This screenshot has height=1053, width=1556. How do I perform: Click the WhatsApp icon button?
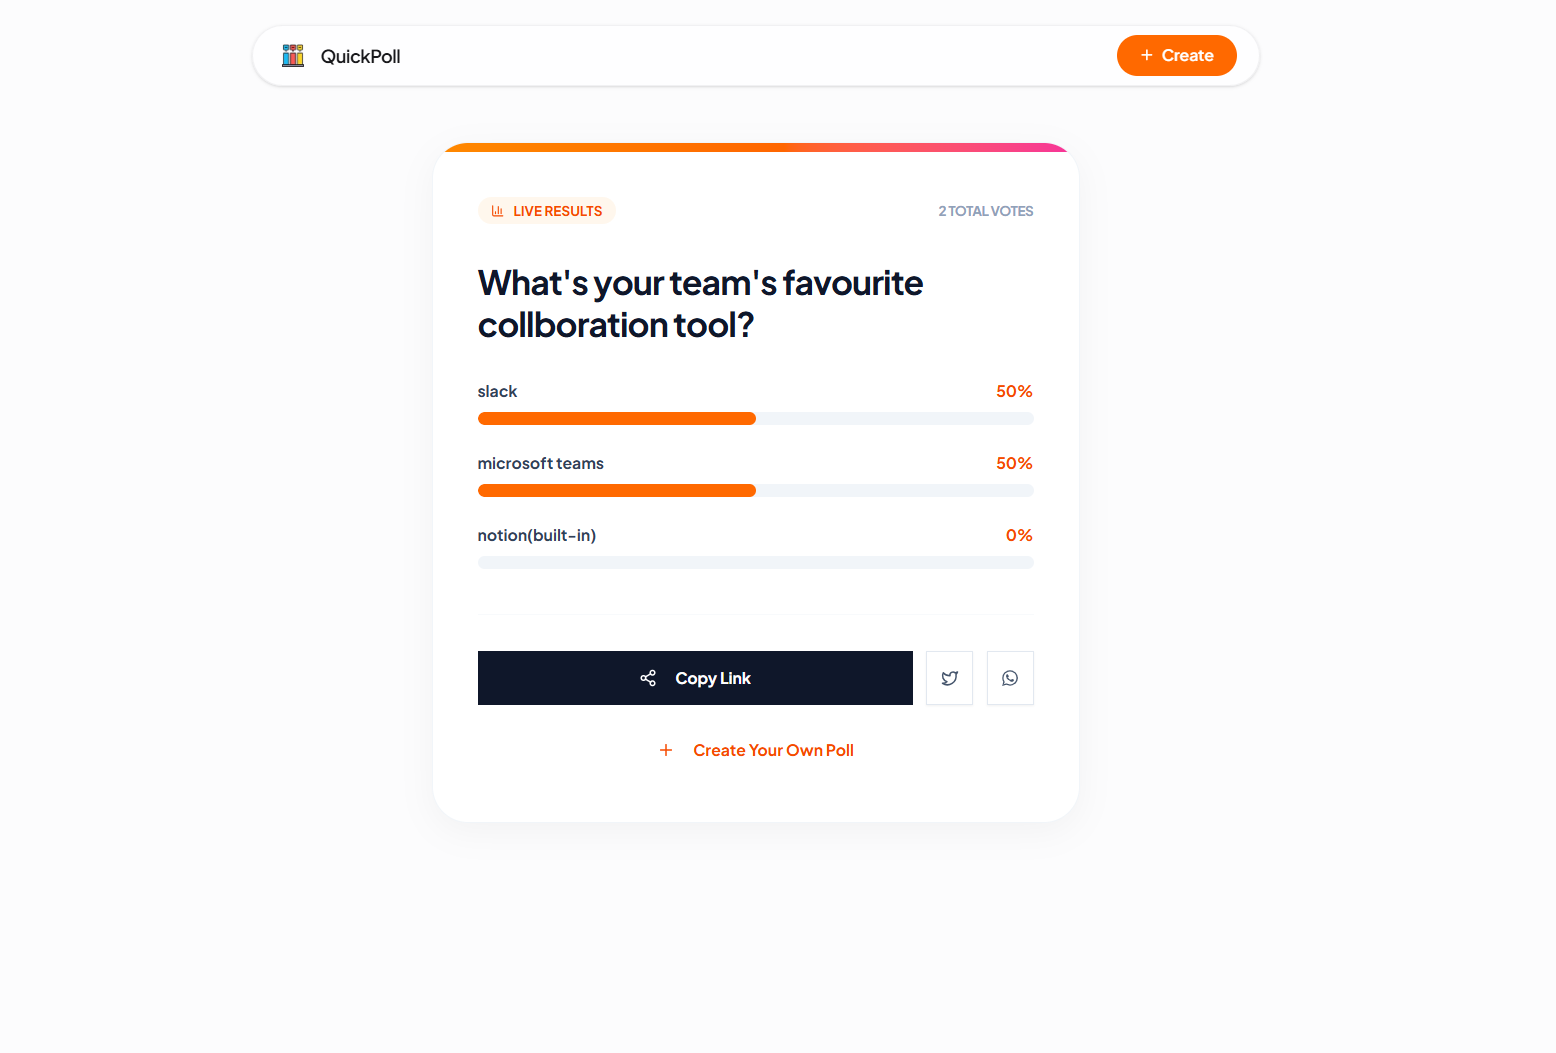tap(1010, 678)
